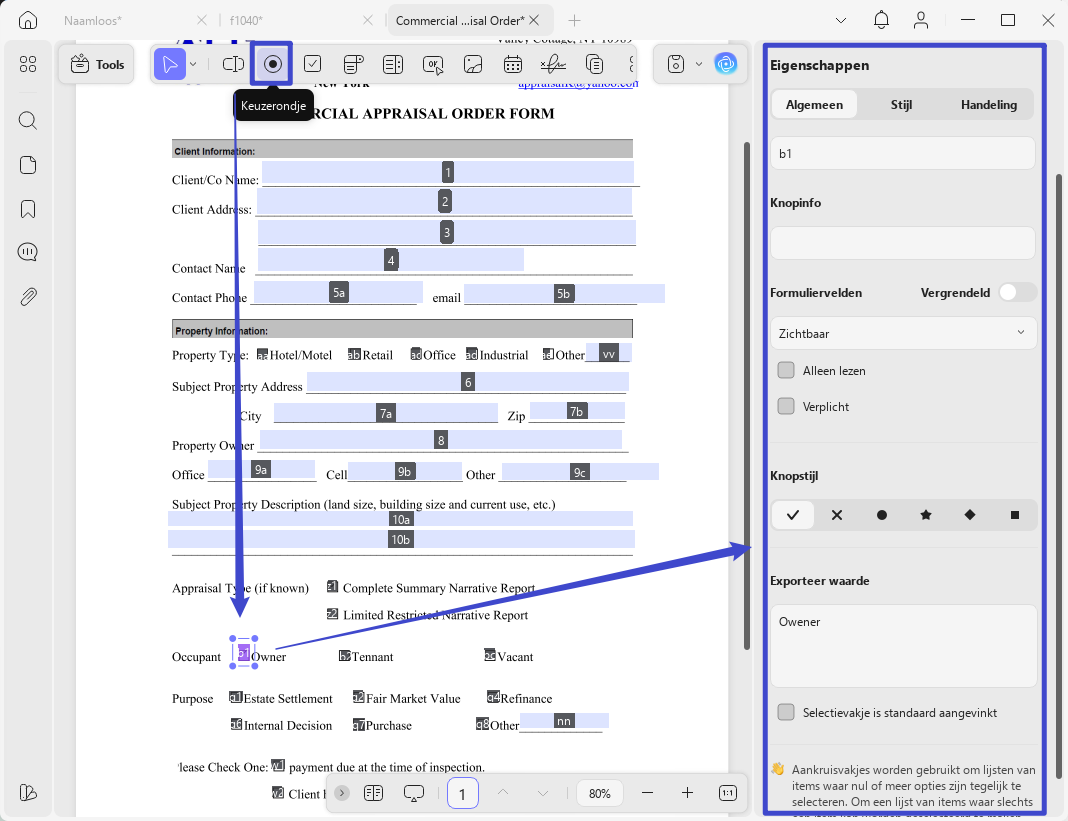Click the save document icon
The image size is (1068, 821).
[x=676, y=64]
